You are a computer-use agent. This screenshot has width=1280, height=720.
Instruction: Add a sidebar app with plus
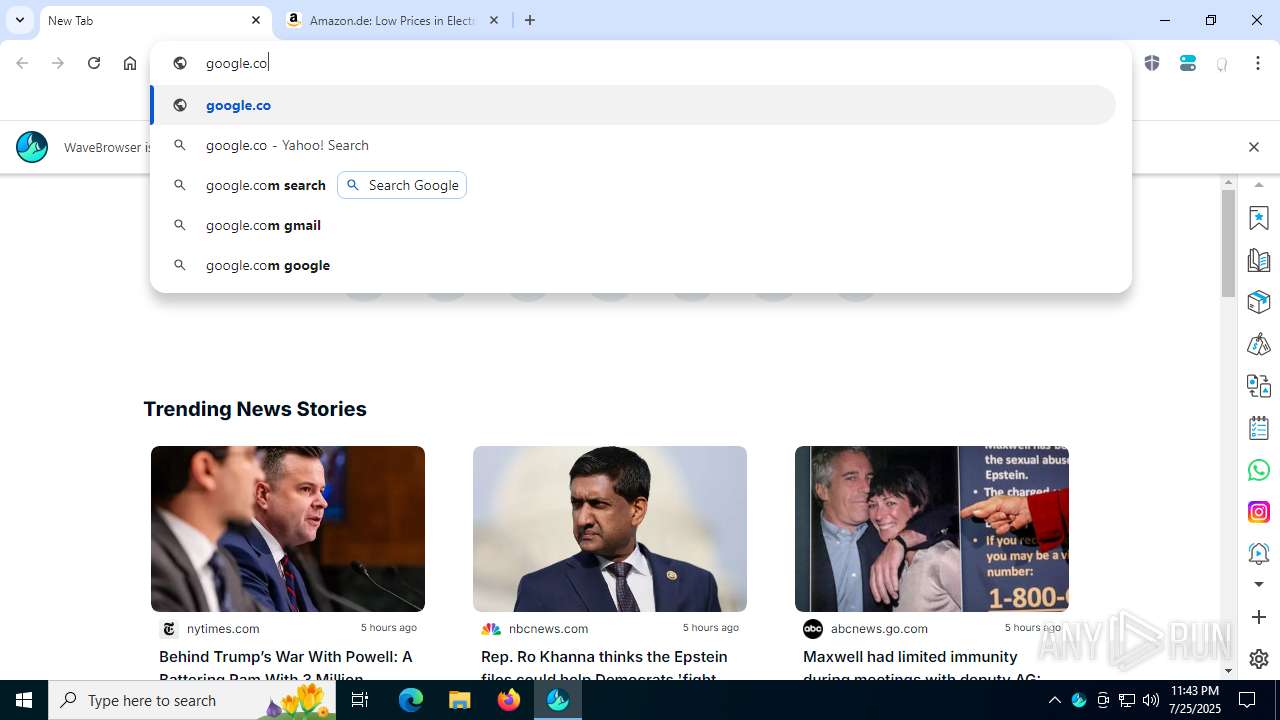tap(1259, 617)
